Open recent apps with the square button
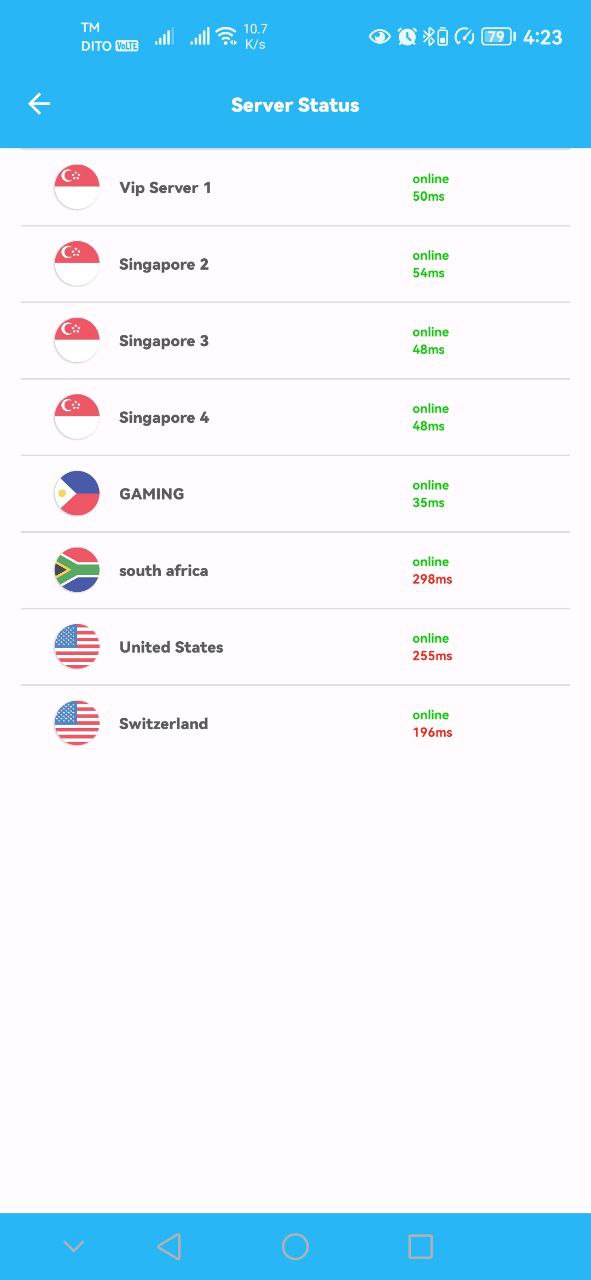The height and width of the screenshot is (1280, 591). [421, 1246]
